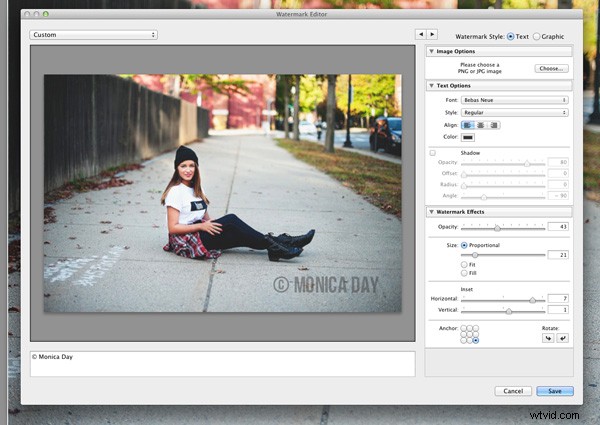Rotate watermark counterclockwise
The width and height of the screenshot is (600, 425).
pyautogui.click(x=548, y=338)
